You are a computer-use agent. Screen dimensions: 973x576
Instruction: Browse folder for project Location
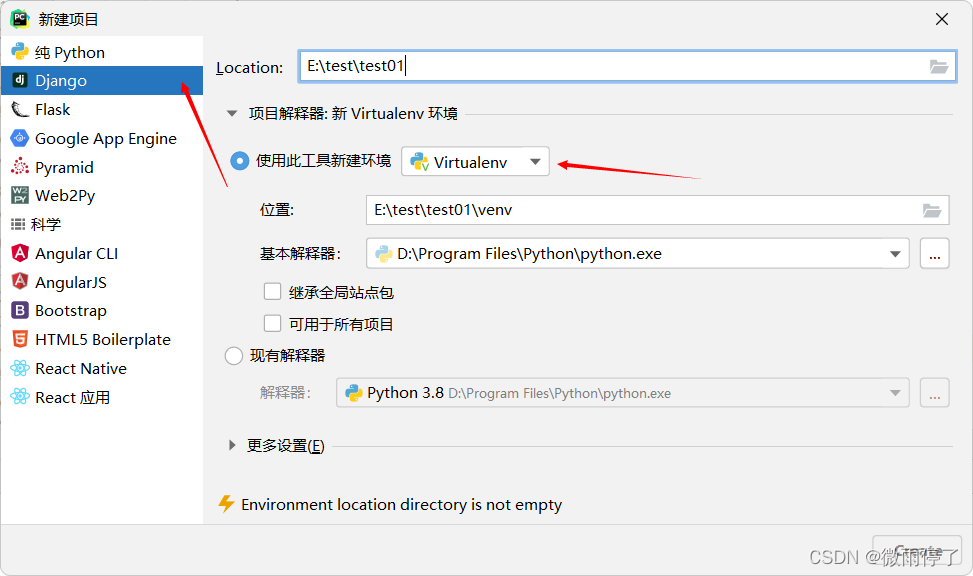pos(939,66)
